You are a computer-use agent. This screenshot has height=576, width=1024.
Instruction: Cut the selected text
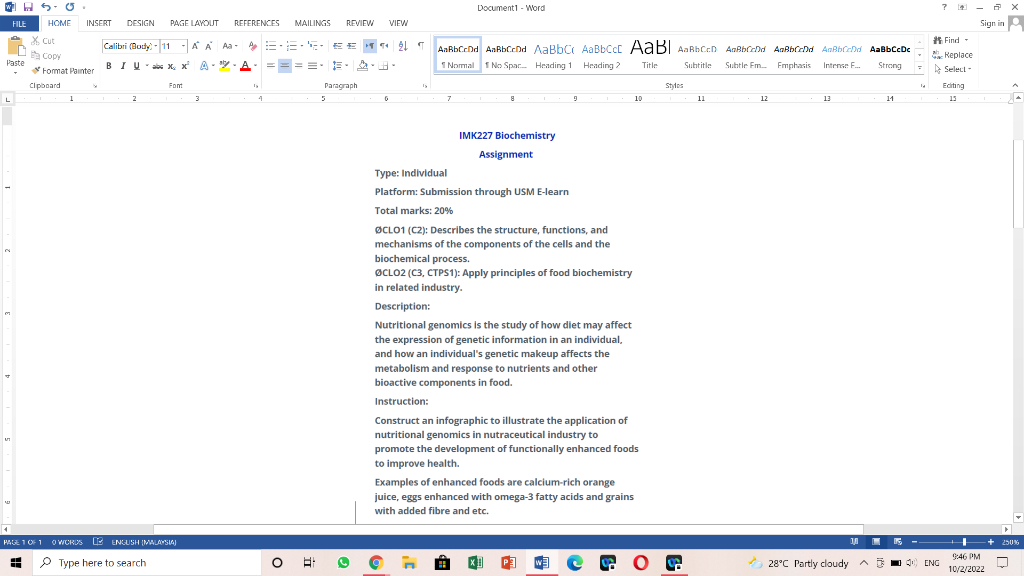pos(43,40)
